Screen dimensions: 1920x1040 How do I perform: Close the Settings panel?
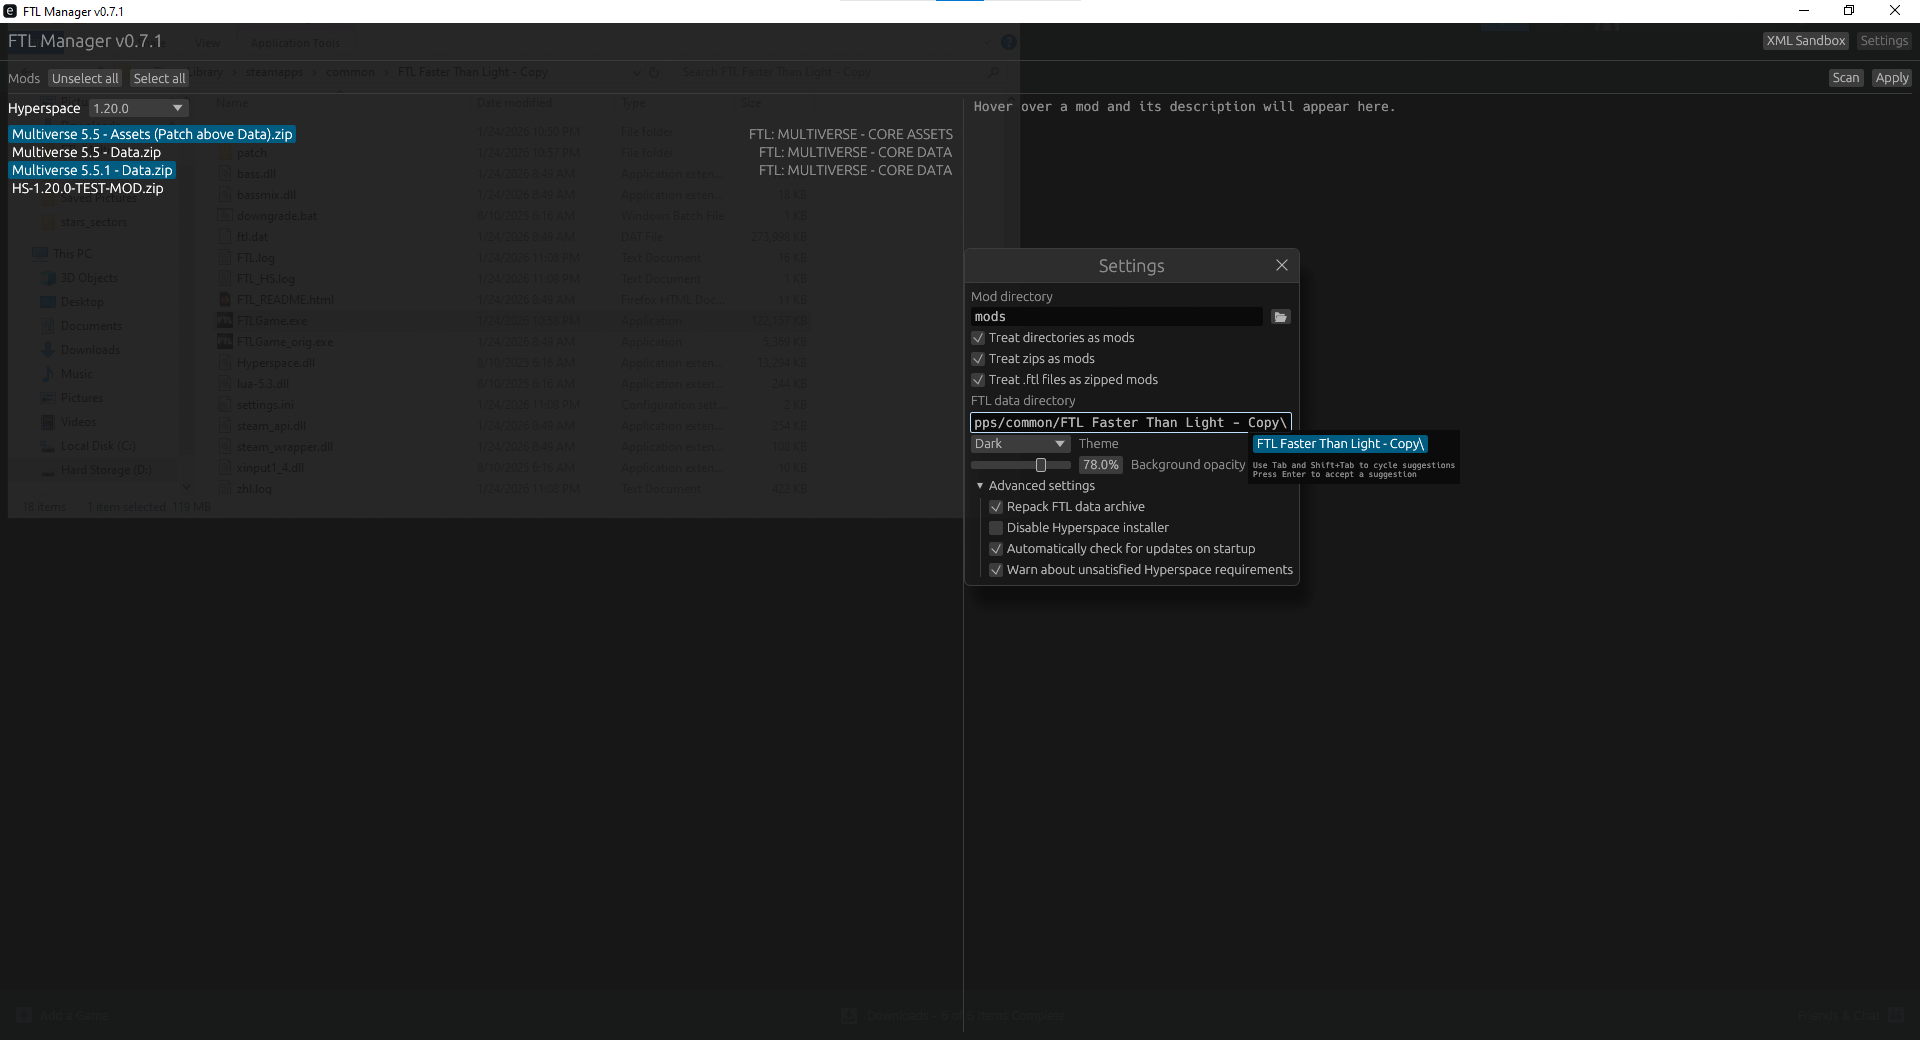click(x=1282, y=265)
